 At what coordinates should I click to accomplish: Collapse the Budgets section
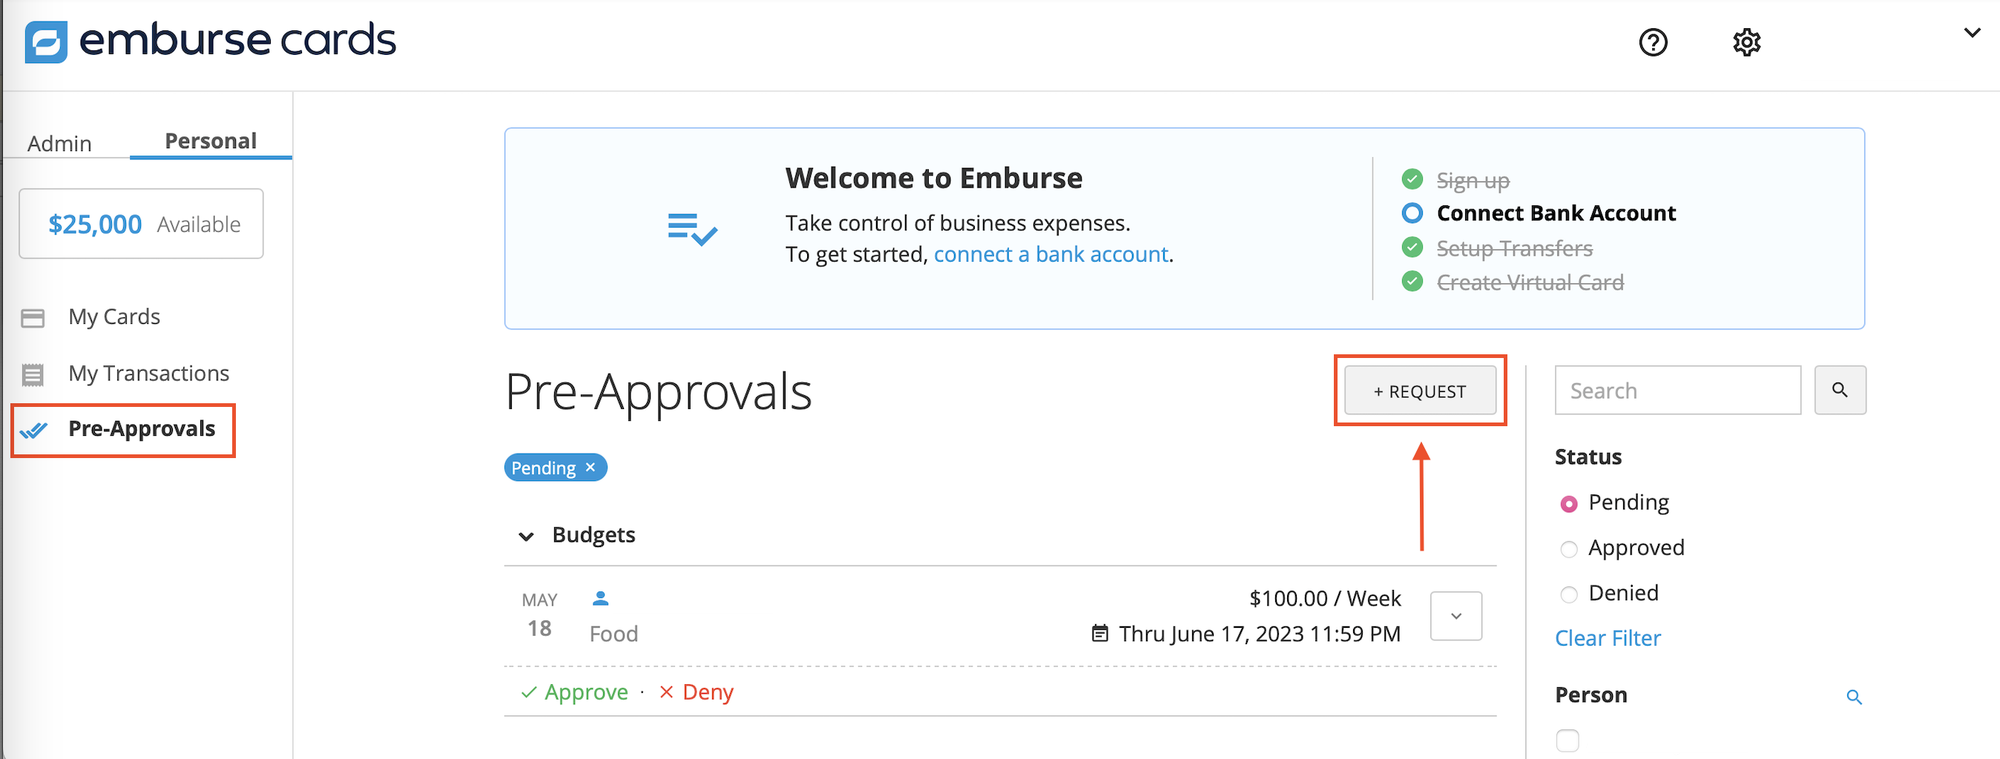[x=526, y=536]
